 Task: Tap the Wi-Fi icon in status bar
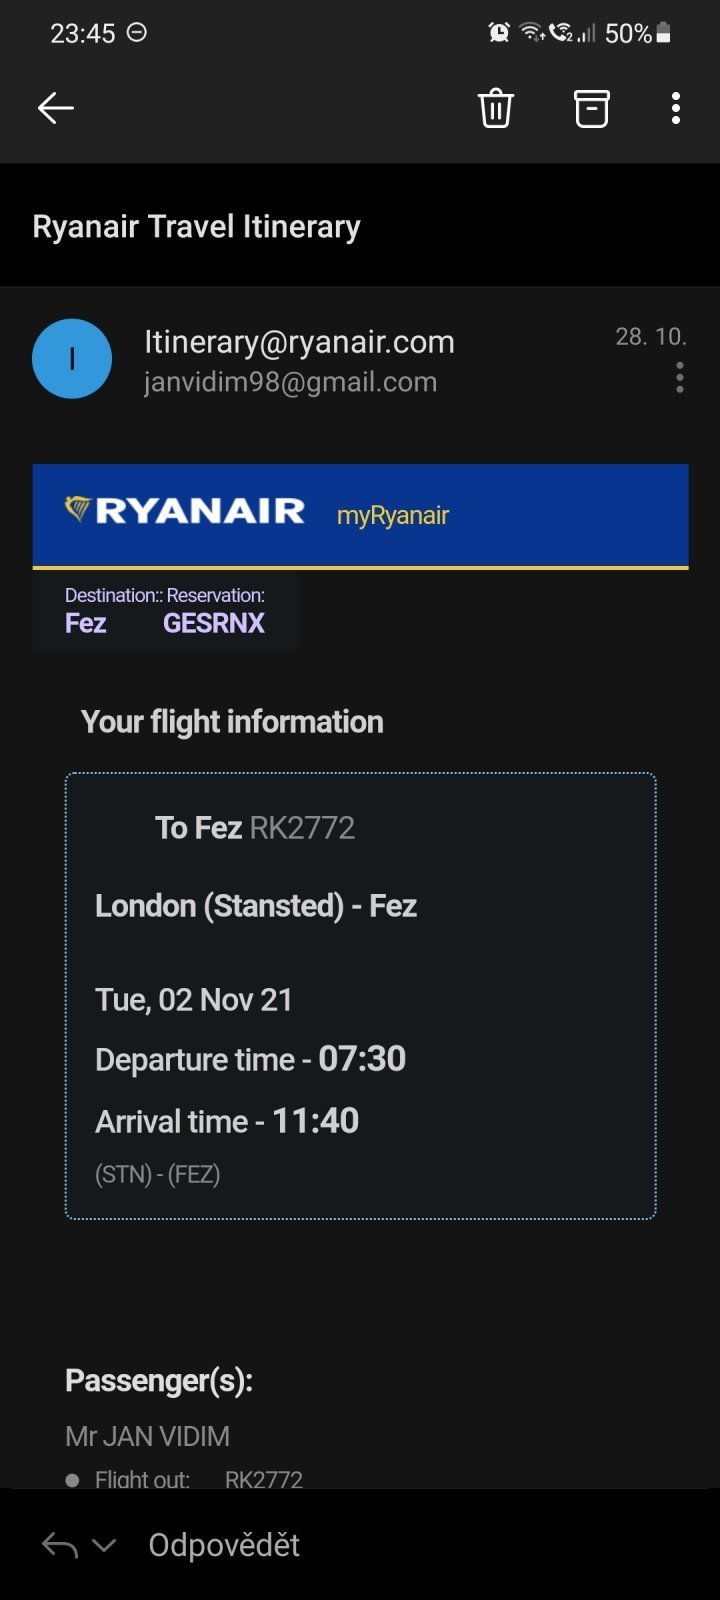[x=531, y=33]
